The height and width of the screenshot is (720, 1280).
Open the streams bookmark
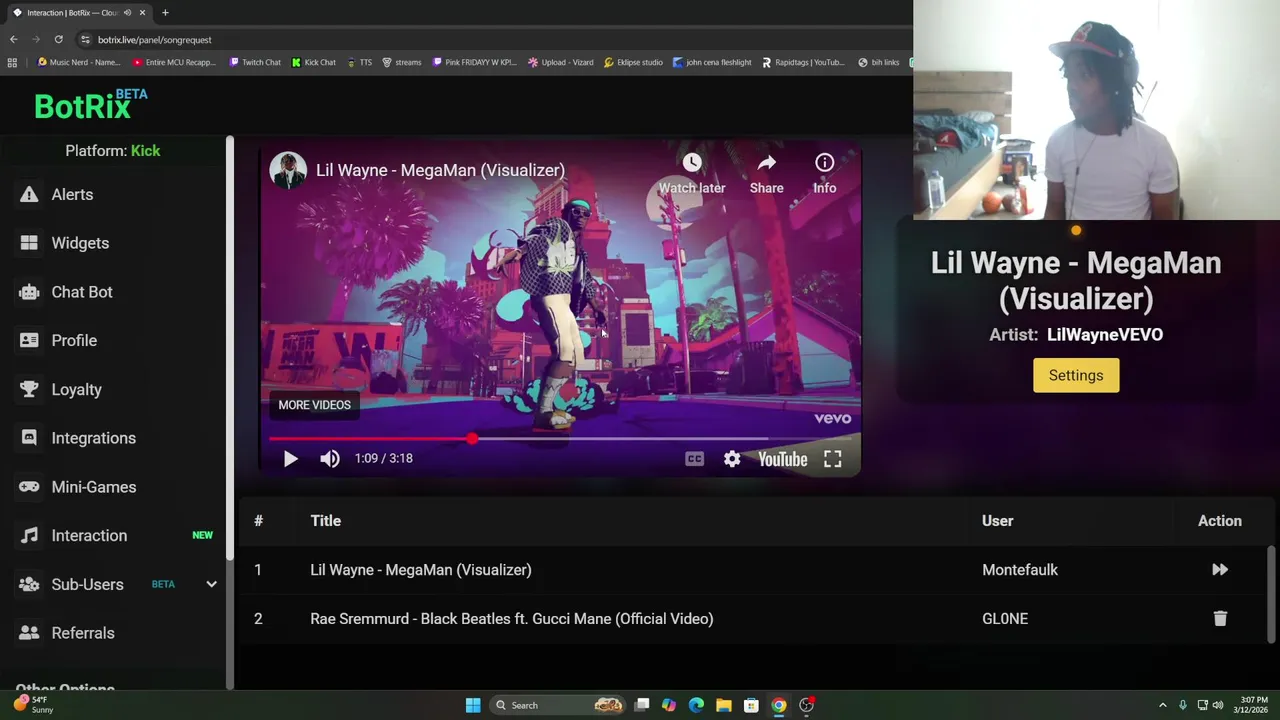(401, 62)
